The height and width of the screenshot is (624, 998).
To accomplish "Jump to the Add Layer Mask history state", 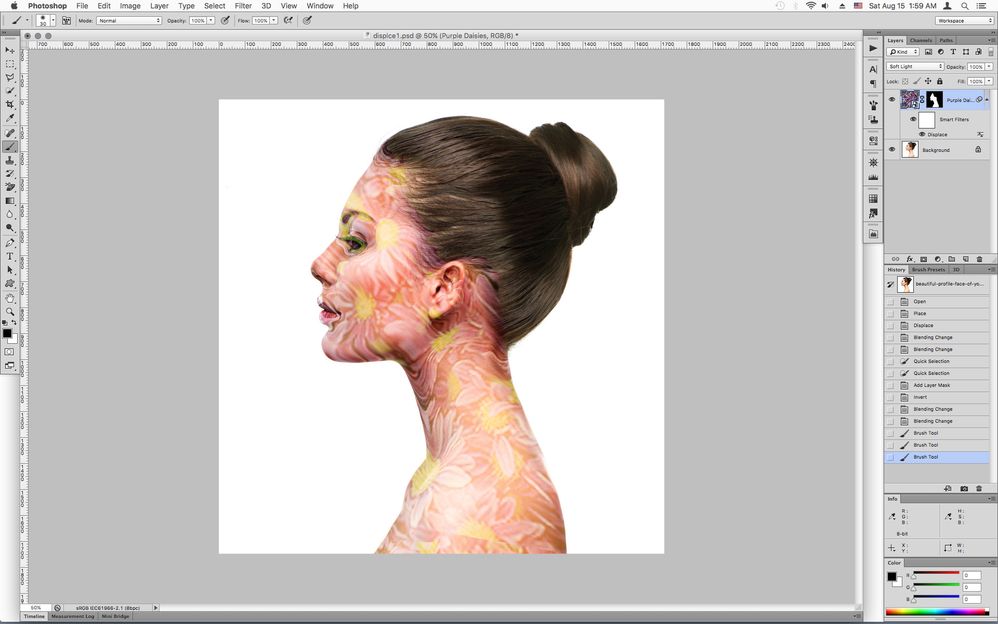I will (931, 385).
